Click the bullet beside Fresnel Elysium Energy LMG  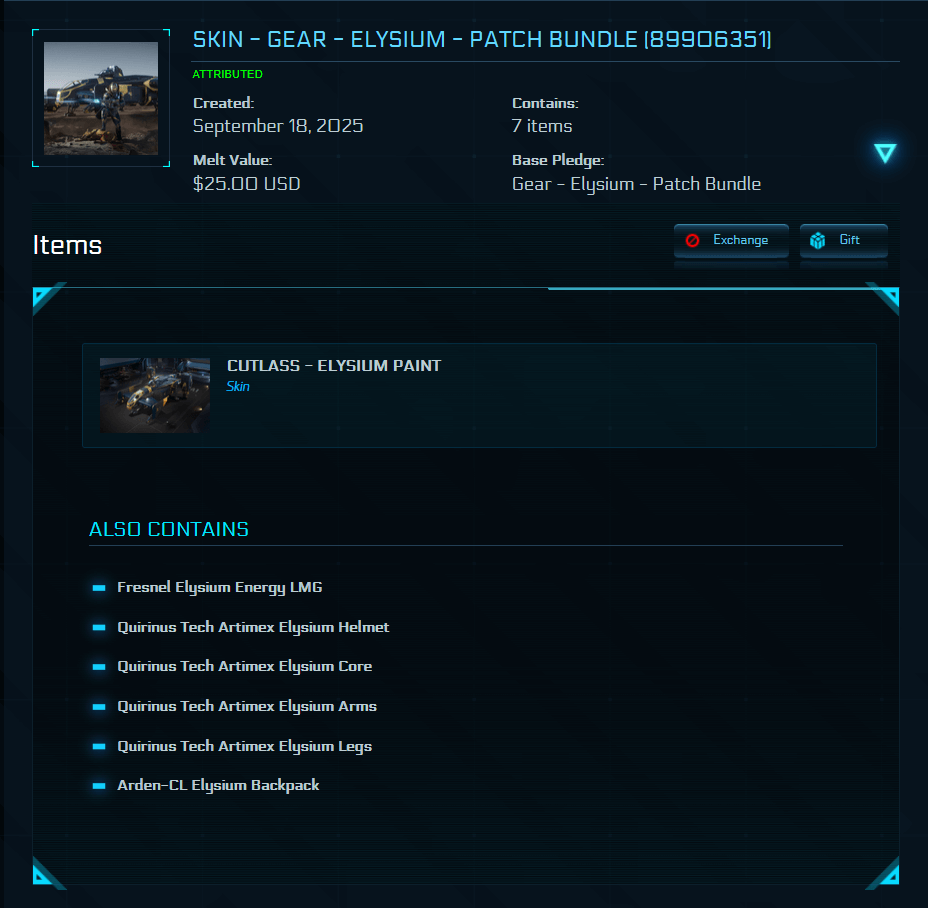point(99,588)
